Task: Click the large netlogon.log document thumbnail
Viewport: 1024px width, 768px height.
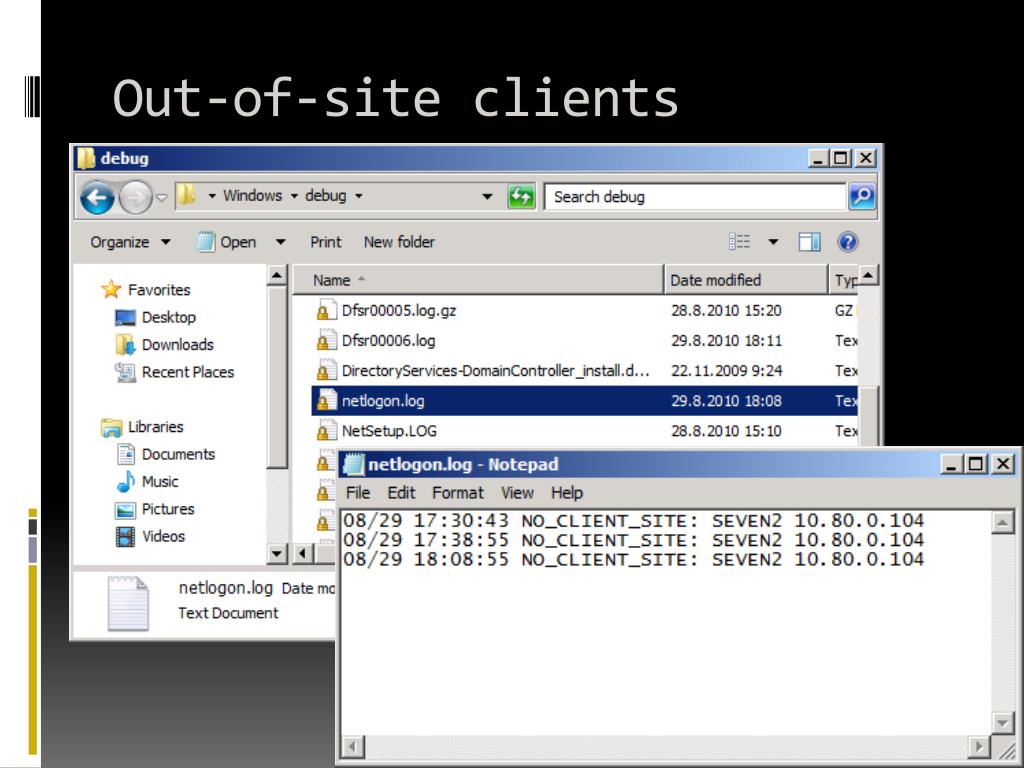Action: (x=128, y=603)
